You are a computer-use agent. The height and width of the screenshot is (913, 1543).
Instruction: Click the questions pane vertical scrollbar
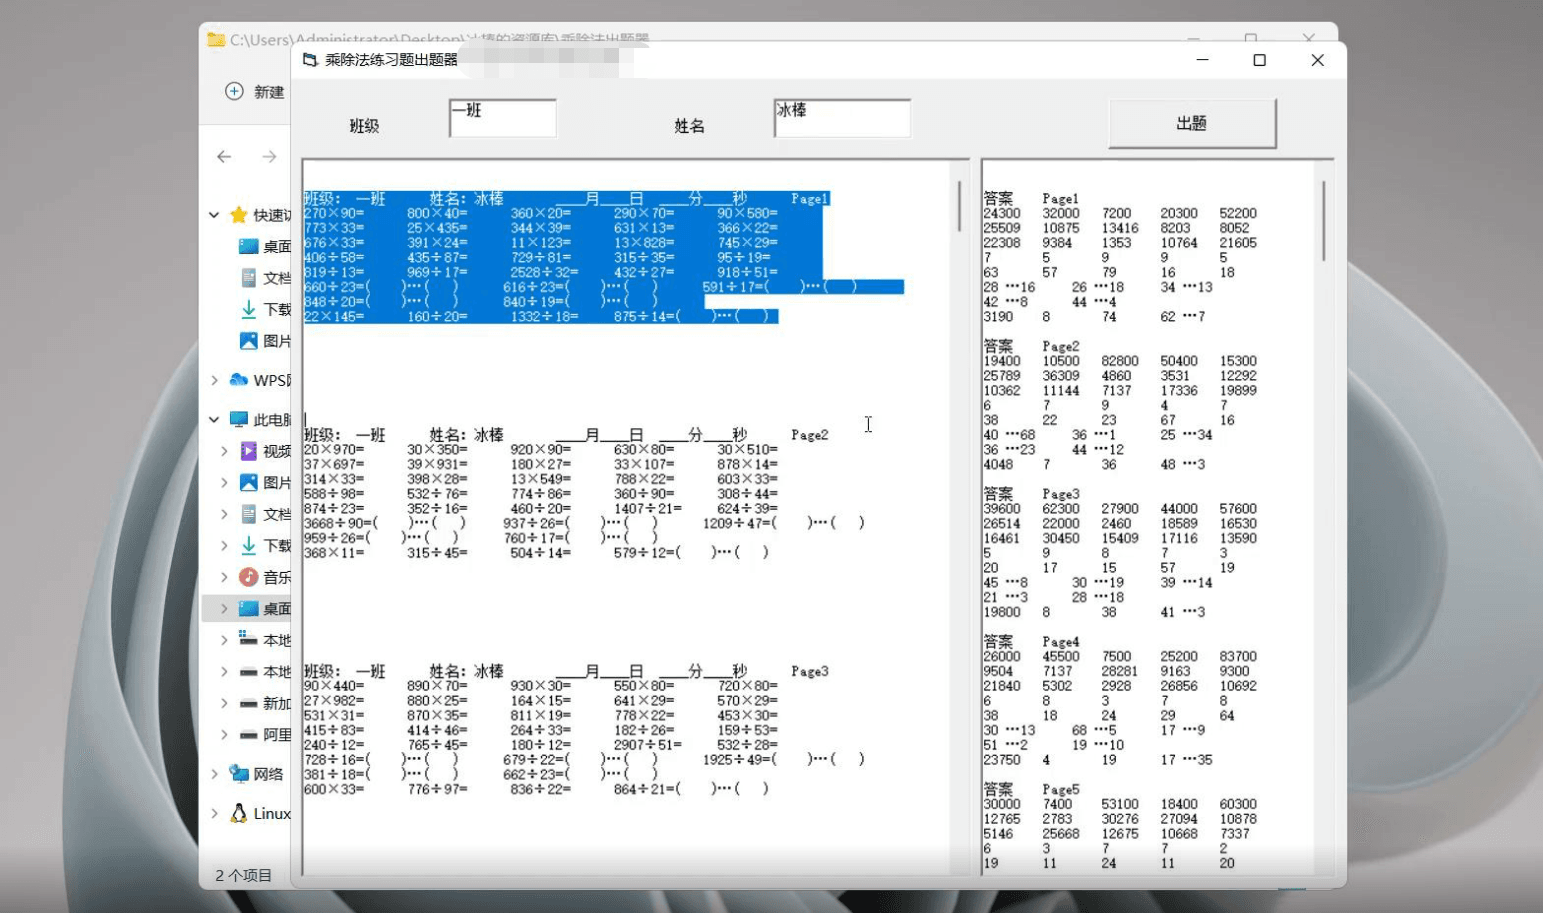point(959,207)
